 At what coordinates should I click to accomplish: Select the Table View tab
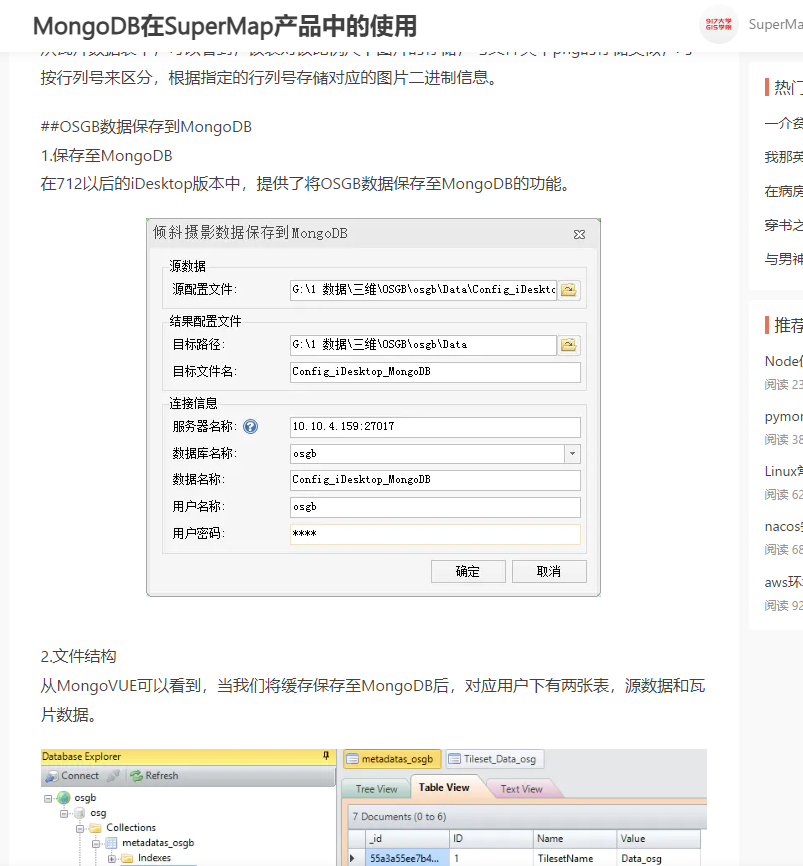(x=445, y=788)
